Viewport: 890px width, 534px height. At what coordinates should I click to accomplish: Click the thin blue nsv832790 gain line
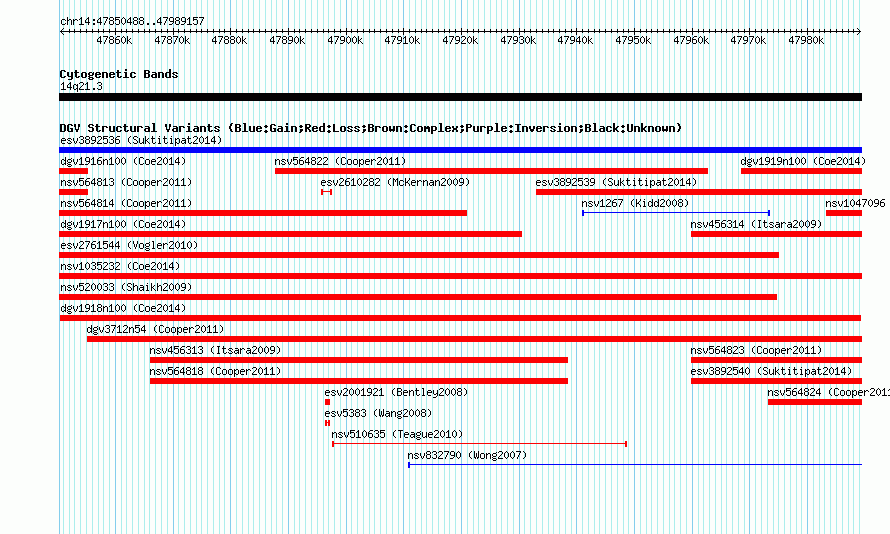pos(635,465)
